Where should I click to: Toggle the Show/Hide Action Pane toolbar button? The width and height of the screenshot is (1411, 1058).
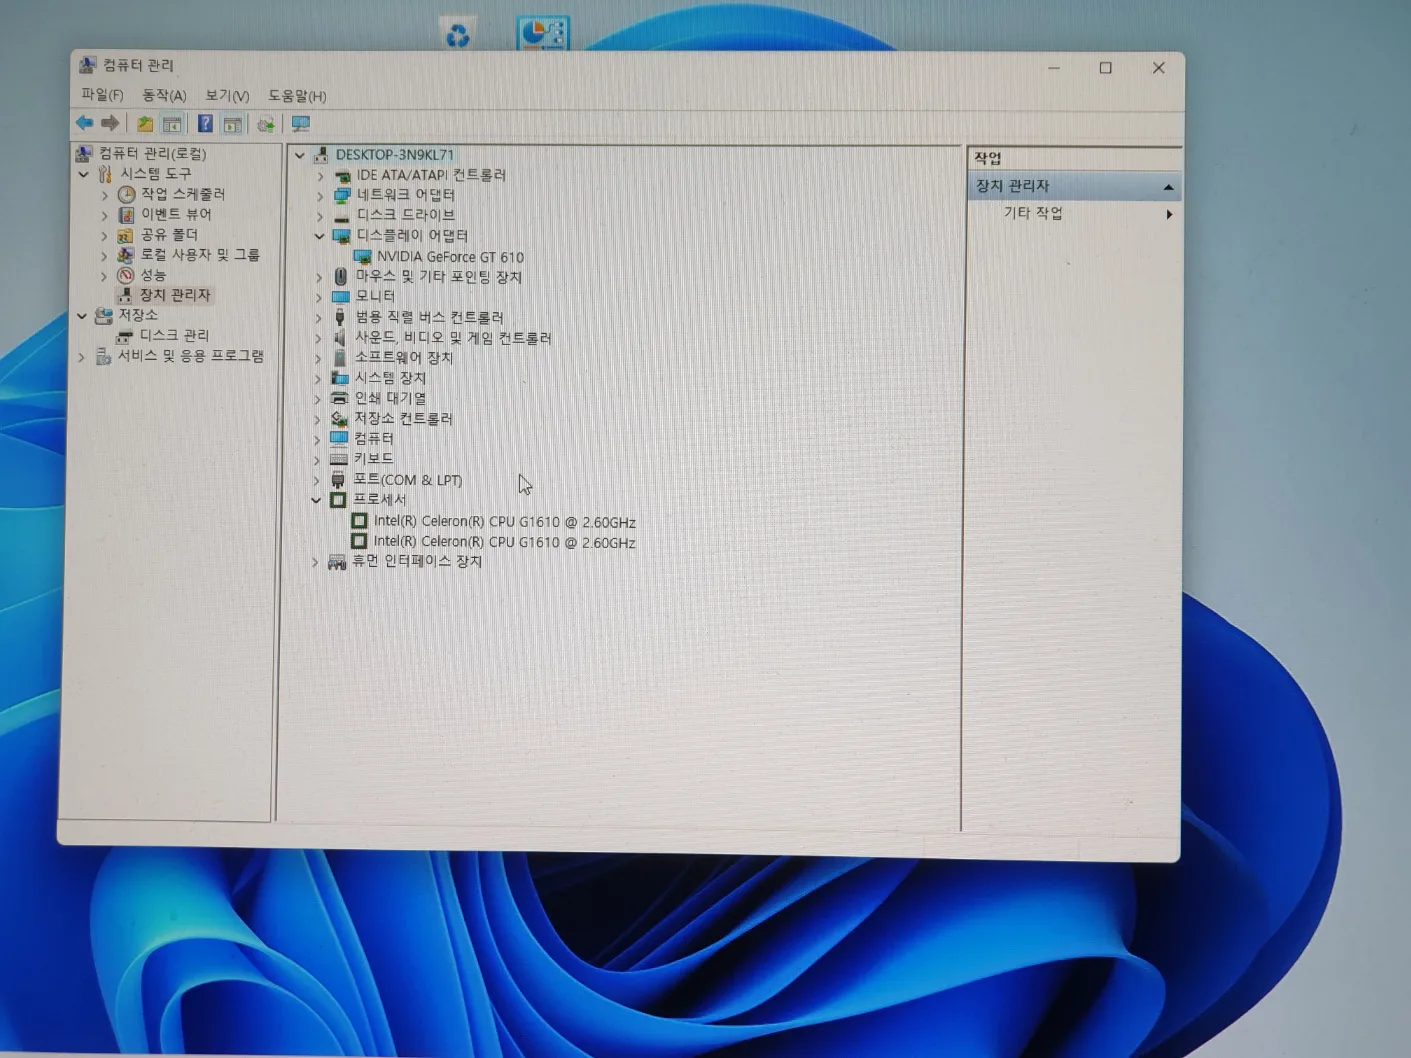pos(233,124)
